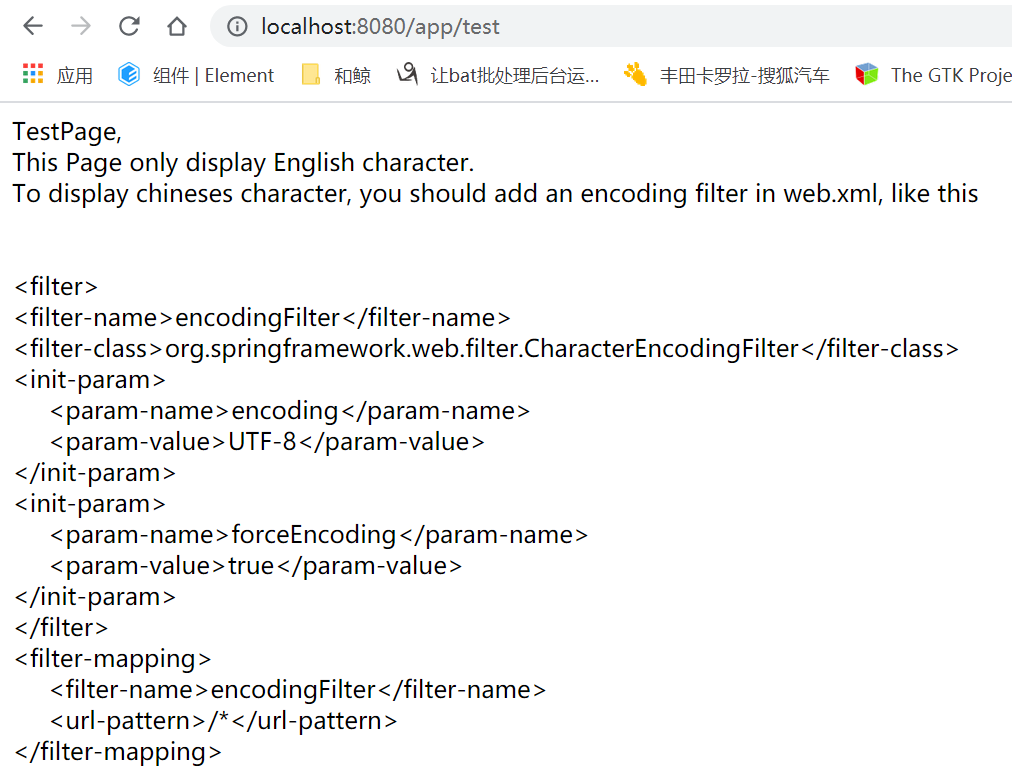Open the 让bat批处理后台运 bookmark
The height and width of the screenshot is (782, 1012).
[498, 75]
